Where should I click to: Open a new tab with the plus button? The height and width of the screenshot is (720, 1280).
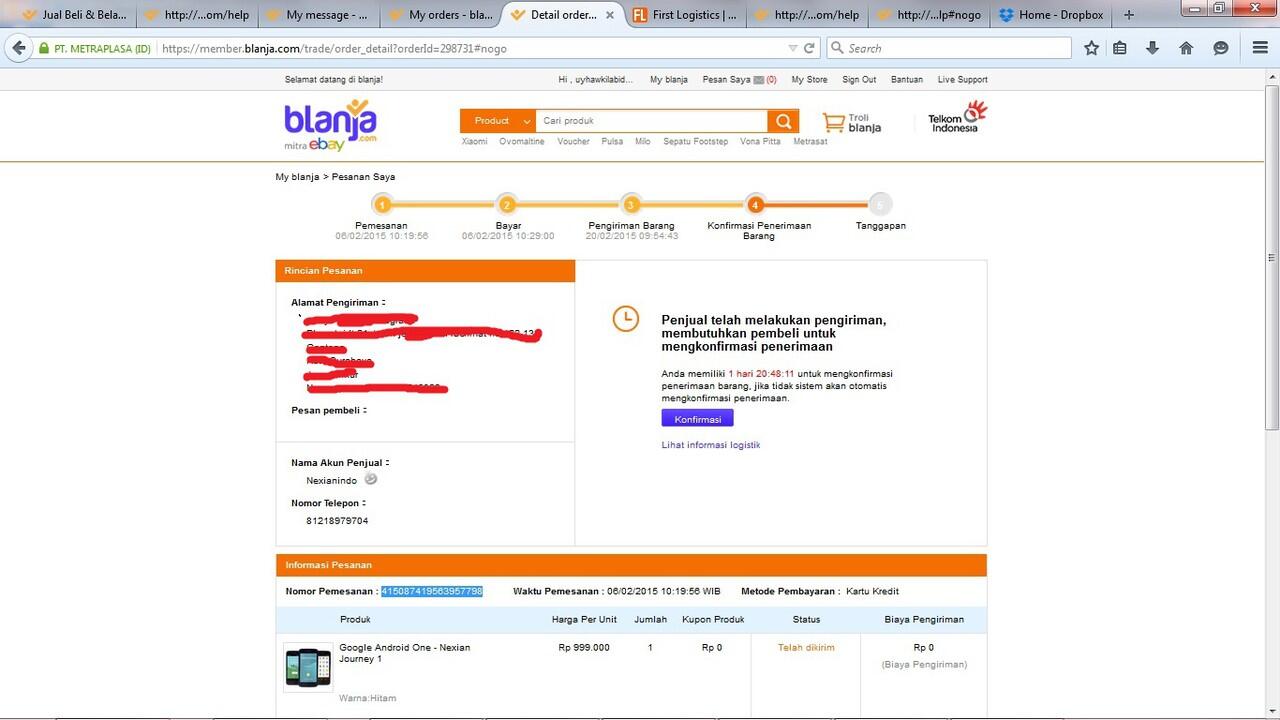point(1129,15)
